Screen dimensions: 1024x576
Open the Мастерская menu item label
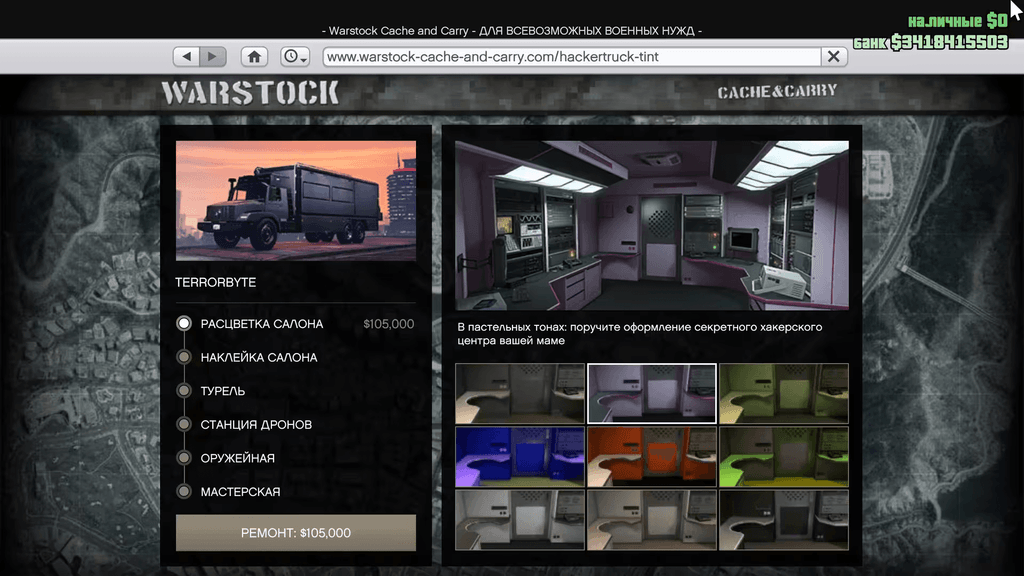240,492
